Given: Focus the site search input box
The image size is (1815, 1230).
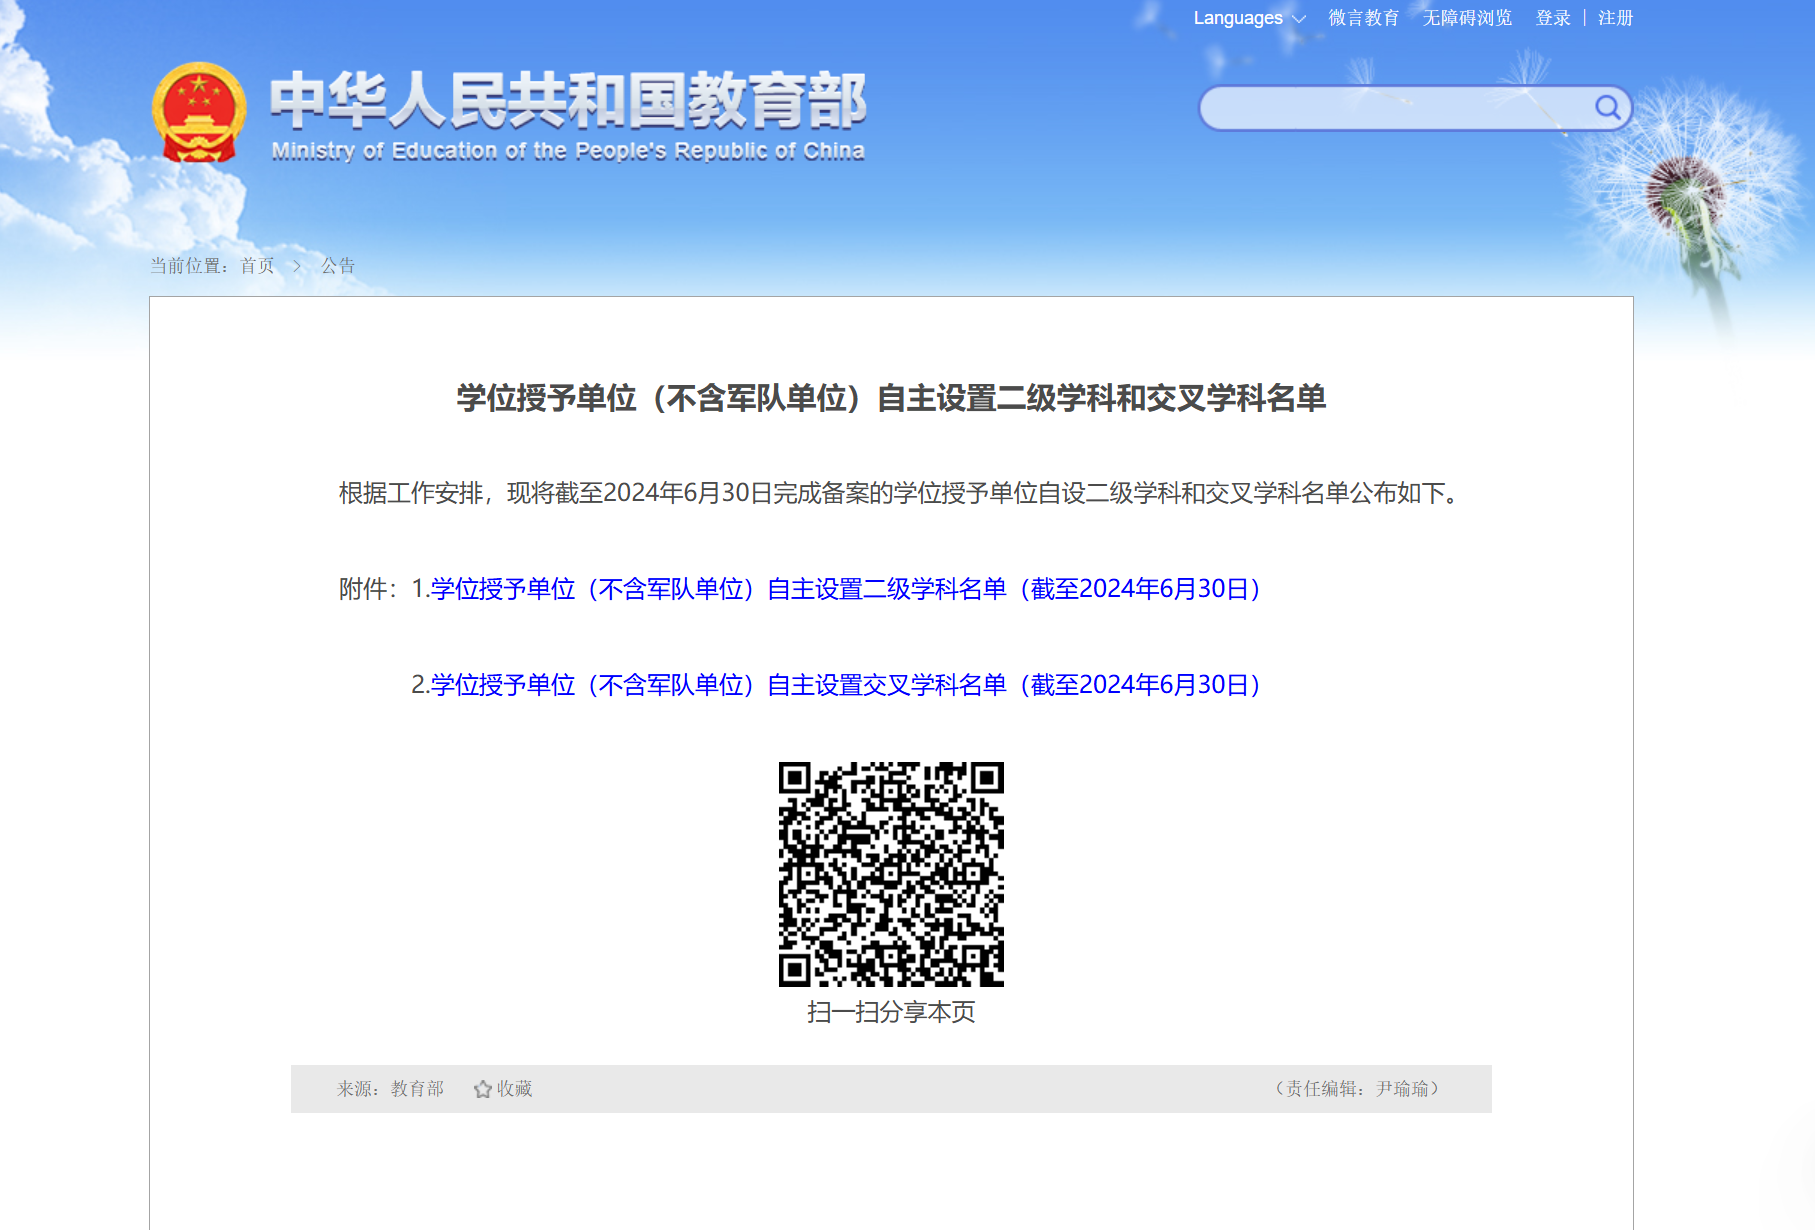Looking at the screenshot, I should (x=1395, y=108).
